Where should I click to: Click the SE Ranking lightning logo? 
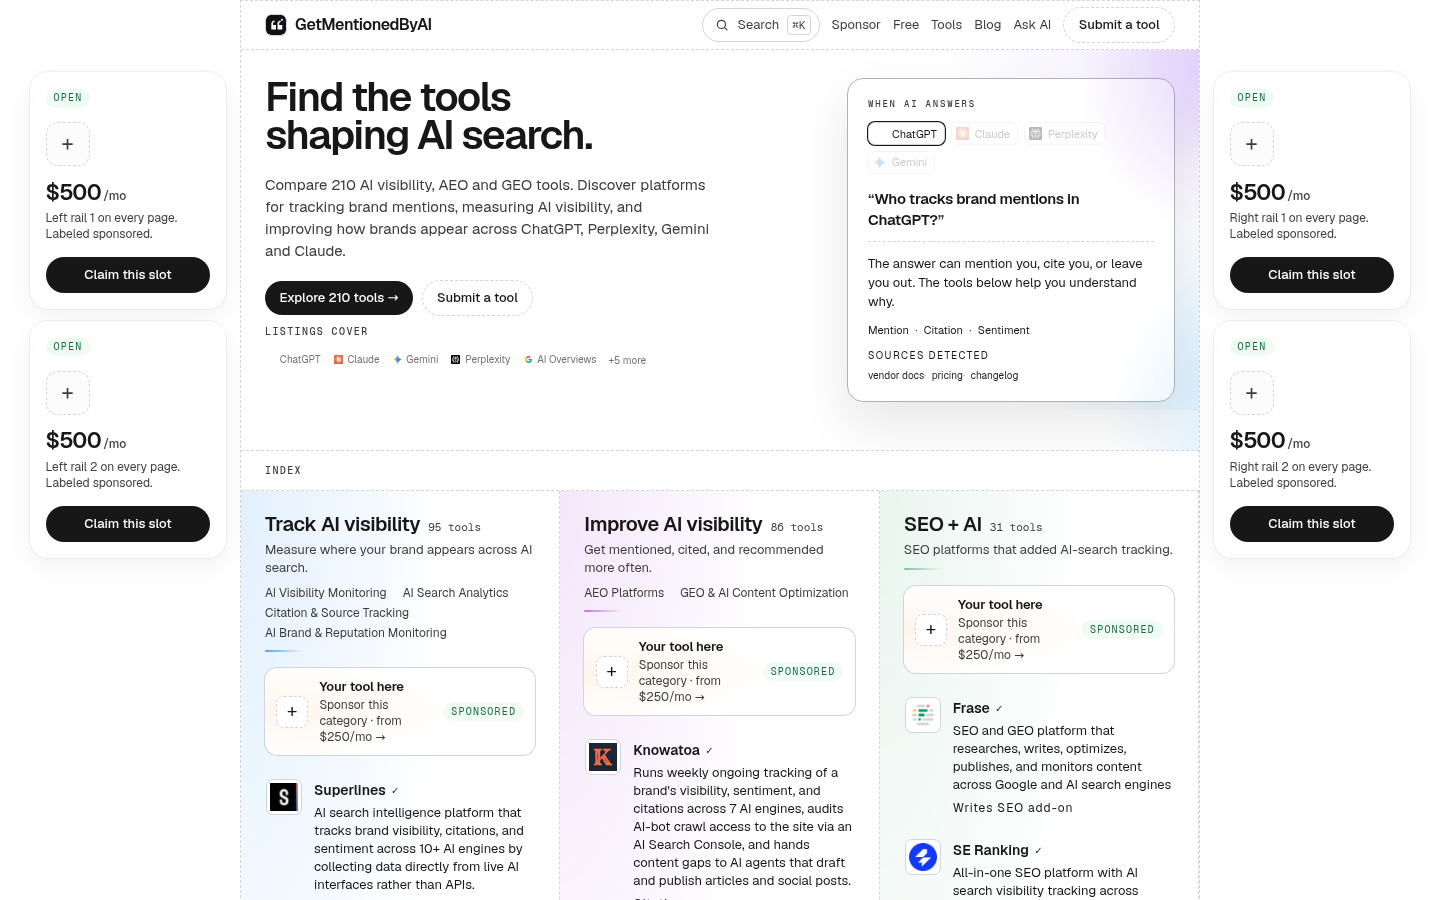923,857
